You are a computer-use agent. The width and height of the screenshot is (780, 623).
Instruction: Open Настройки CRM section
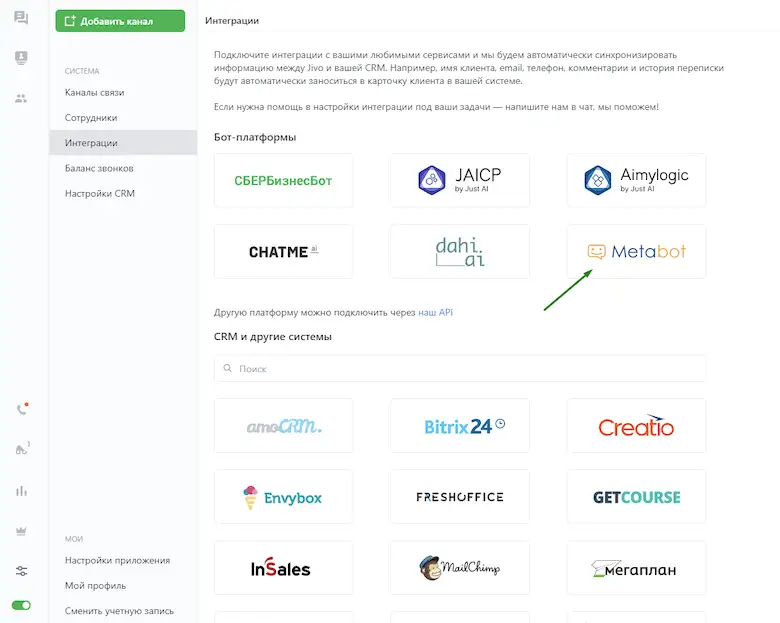point(99,193)
